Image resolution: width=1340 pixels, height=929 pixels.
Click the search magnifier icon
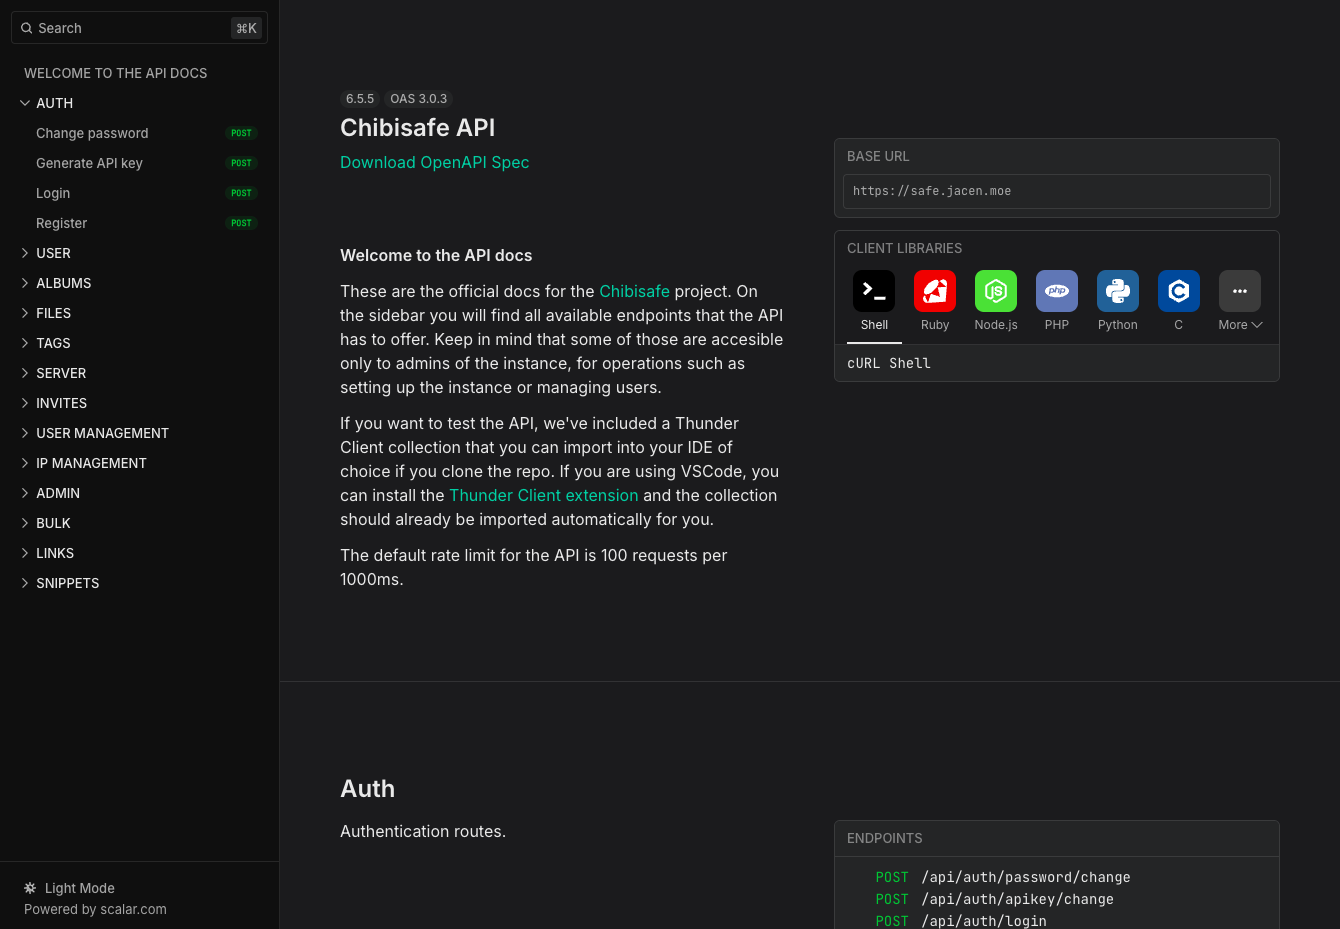[27, 28]
